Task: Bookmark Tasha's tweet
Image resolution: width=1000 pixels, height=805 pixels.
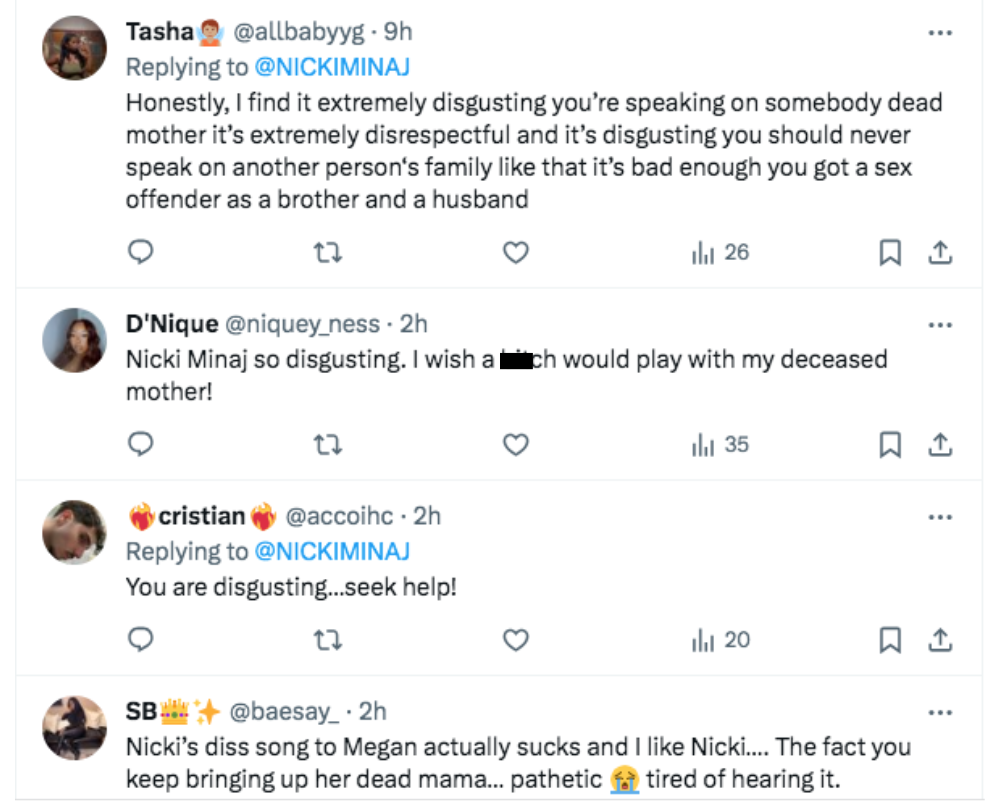Action: click(x=889, y=253)
